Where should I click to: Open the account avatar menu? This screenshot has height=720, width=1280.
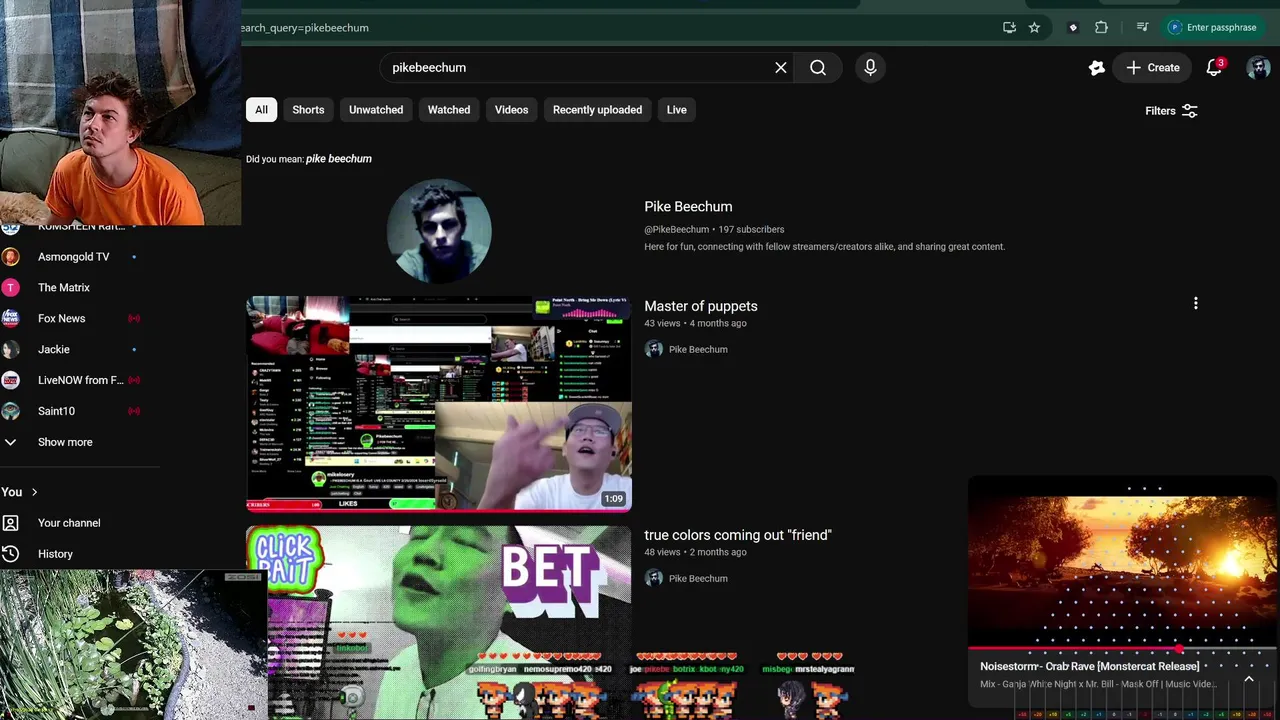[1258, 68]
